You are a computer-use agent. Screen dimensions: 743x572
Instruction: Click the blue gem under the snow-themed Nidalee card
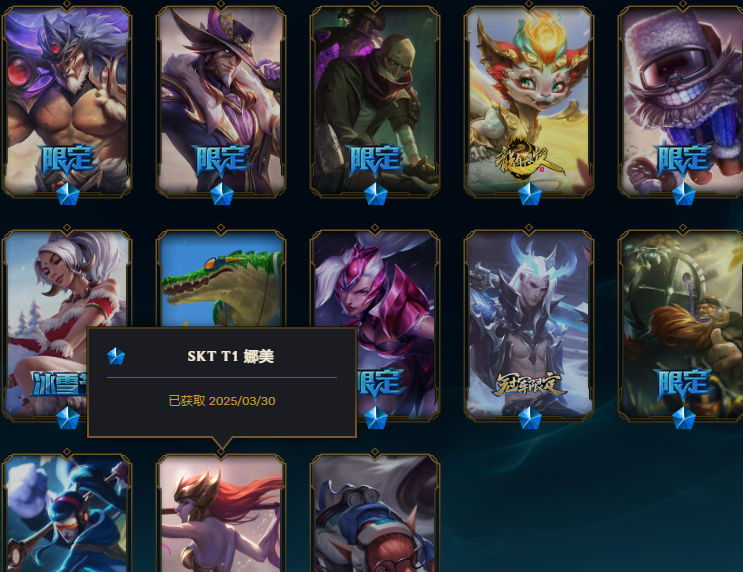[68, 418]
